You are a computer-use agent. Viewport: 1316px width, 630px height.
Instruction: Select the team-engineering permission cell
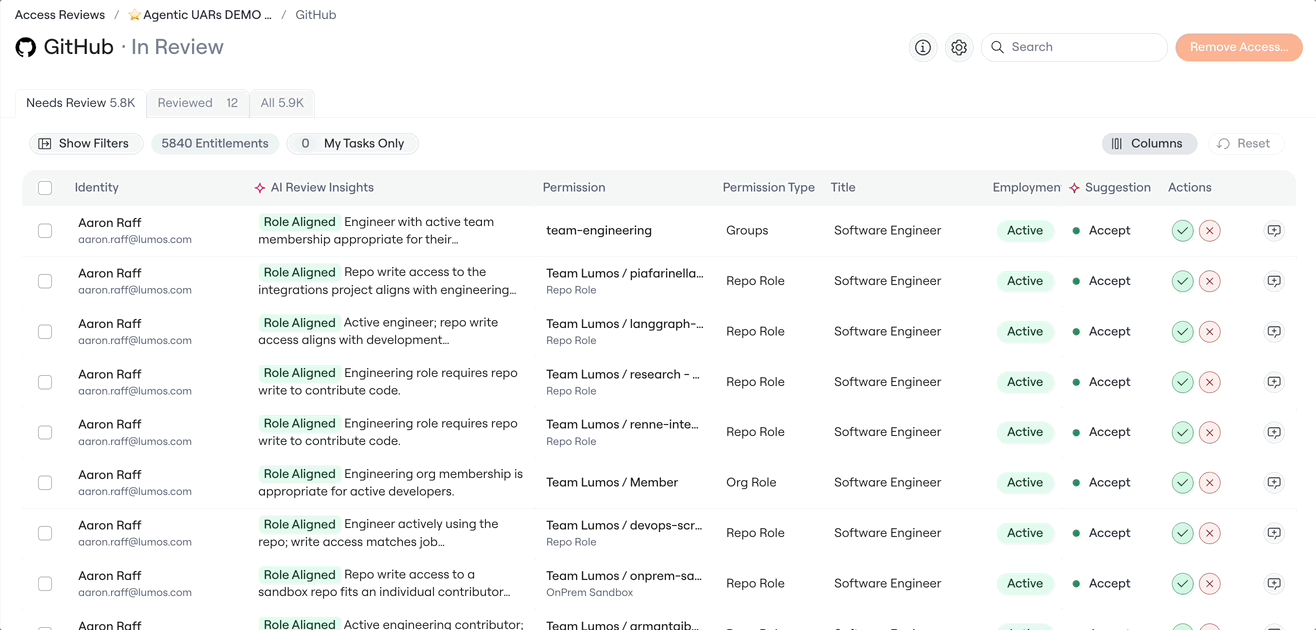point(599,231)
